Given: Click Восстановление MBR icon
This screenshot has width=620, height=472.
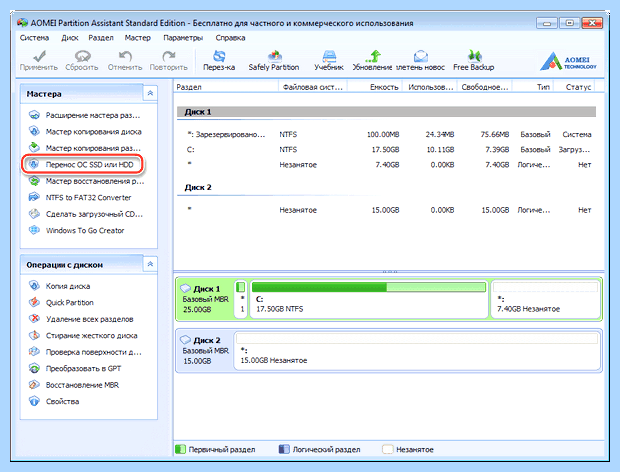Looking at the screenshot, I should 34,385.
